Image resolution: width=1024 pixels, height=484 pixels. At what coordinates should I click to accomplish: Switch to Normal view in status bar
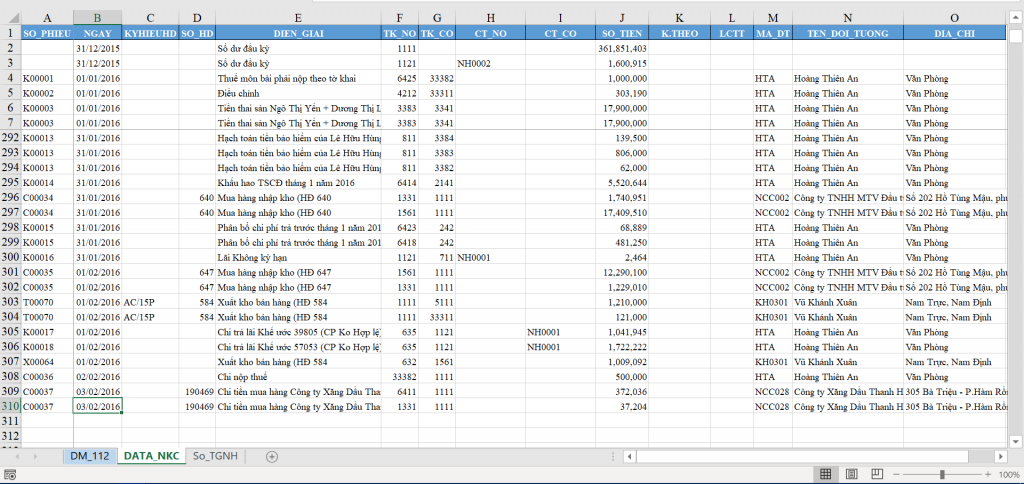click(x=825, y=474)
